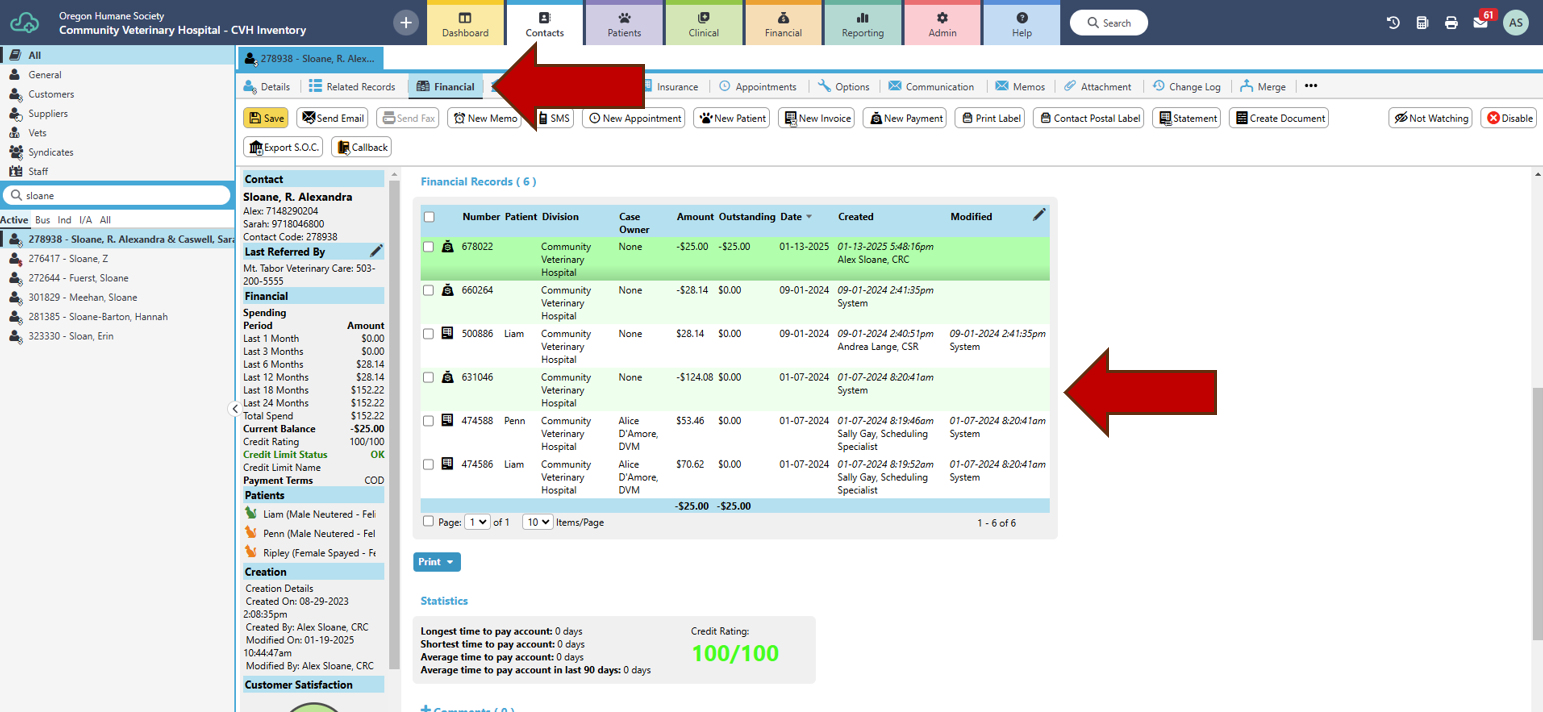The width and height of the screenshot is (1543, 712).
Task: Switch to Appointments sub-tab
Action: click(x=758, y=87)
